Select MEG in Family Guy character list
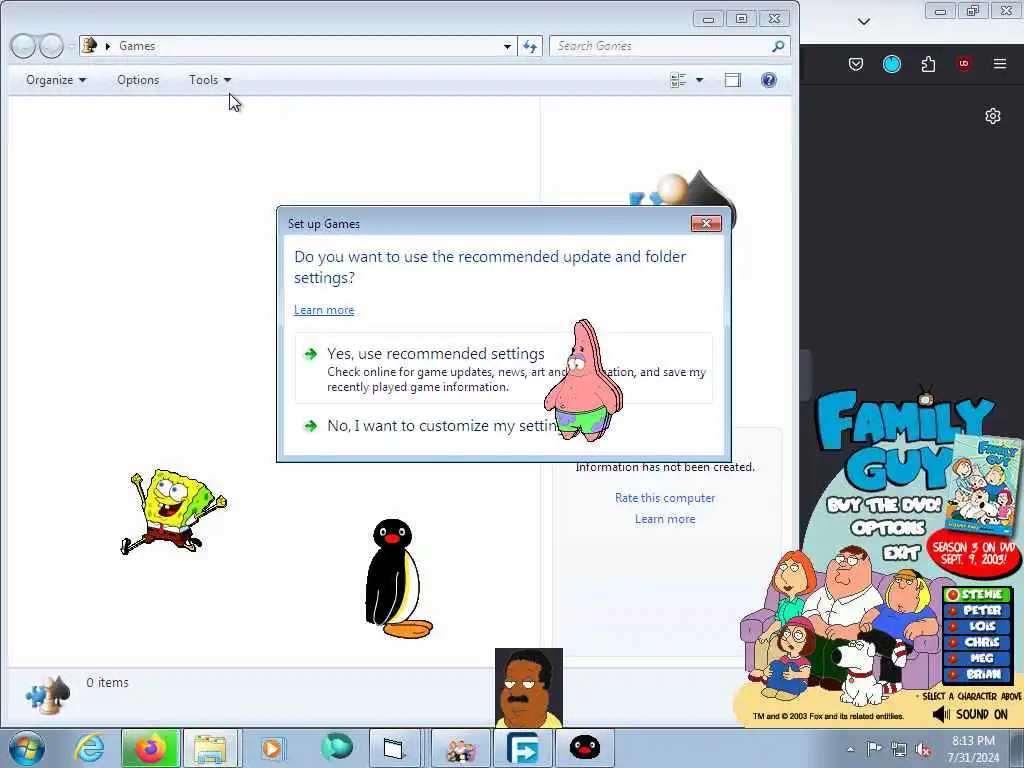Image resolution: width=1024 pixels, height=768 pixels. pyautogui.click(x=978, y=658)
